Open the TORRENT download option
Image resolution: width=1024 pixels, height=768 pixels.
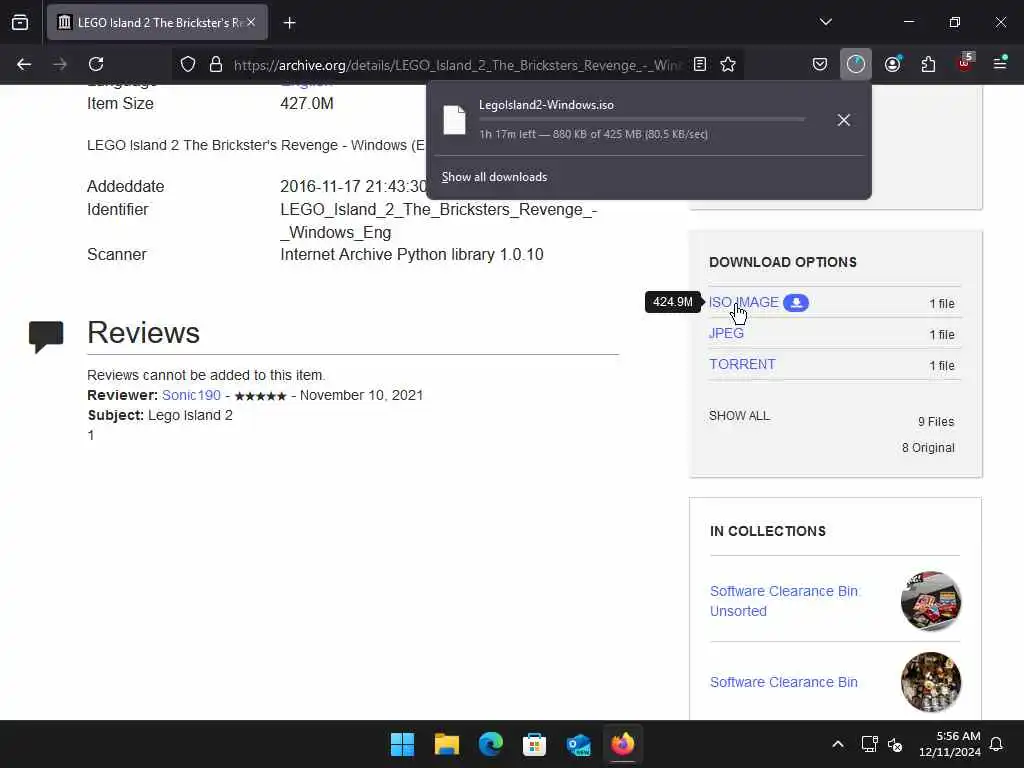click(743, 364)
